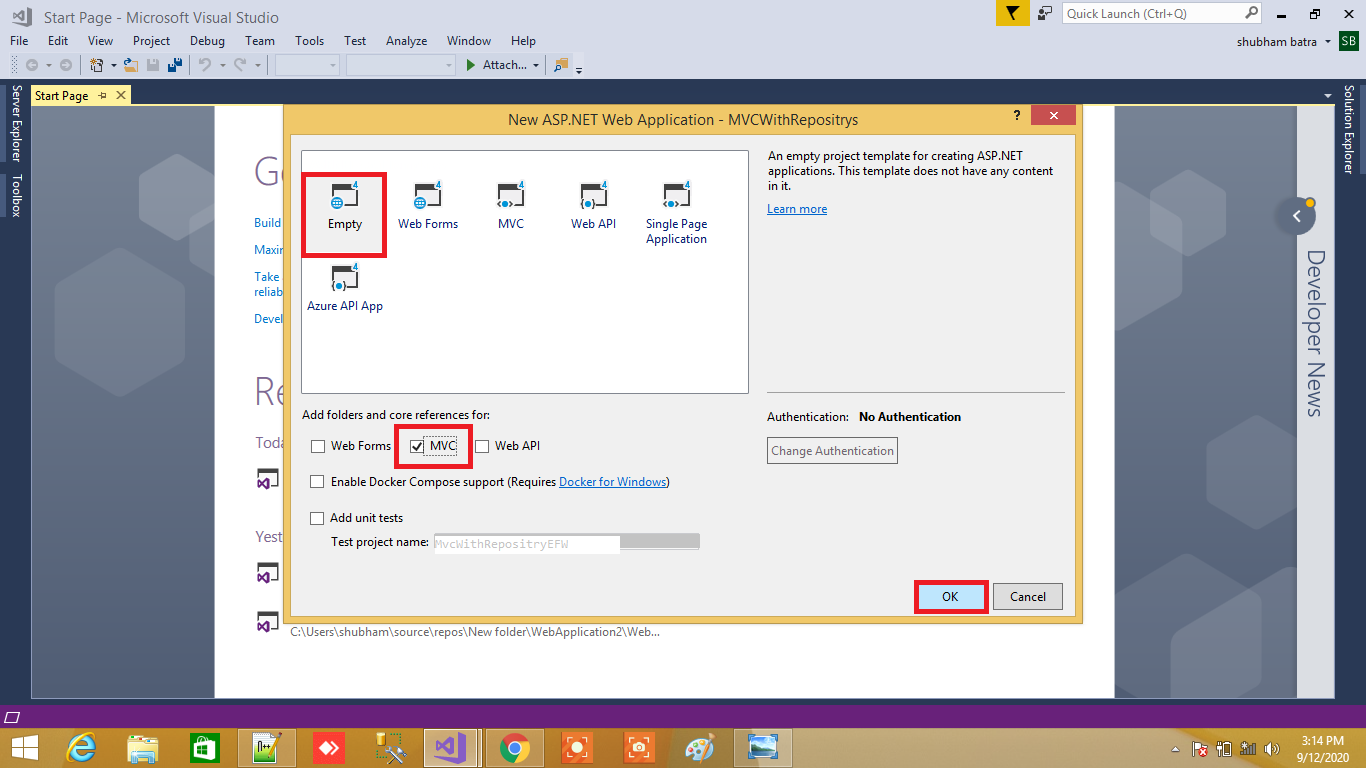Open the Solution Platforms combo box
Viewport: 1366px width, 768px height.
click(x=401, y=65)
